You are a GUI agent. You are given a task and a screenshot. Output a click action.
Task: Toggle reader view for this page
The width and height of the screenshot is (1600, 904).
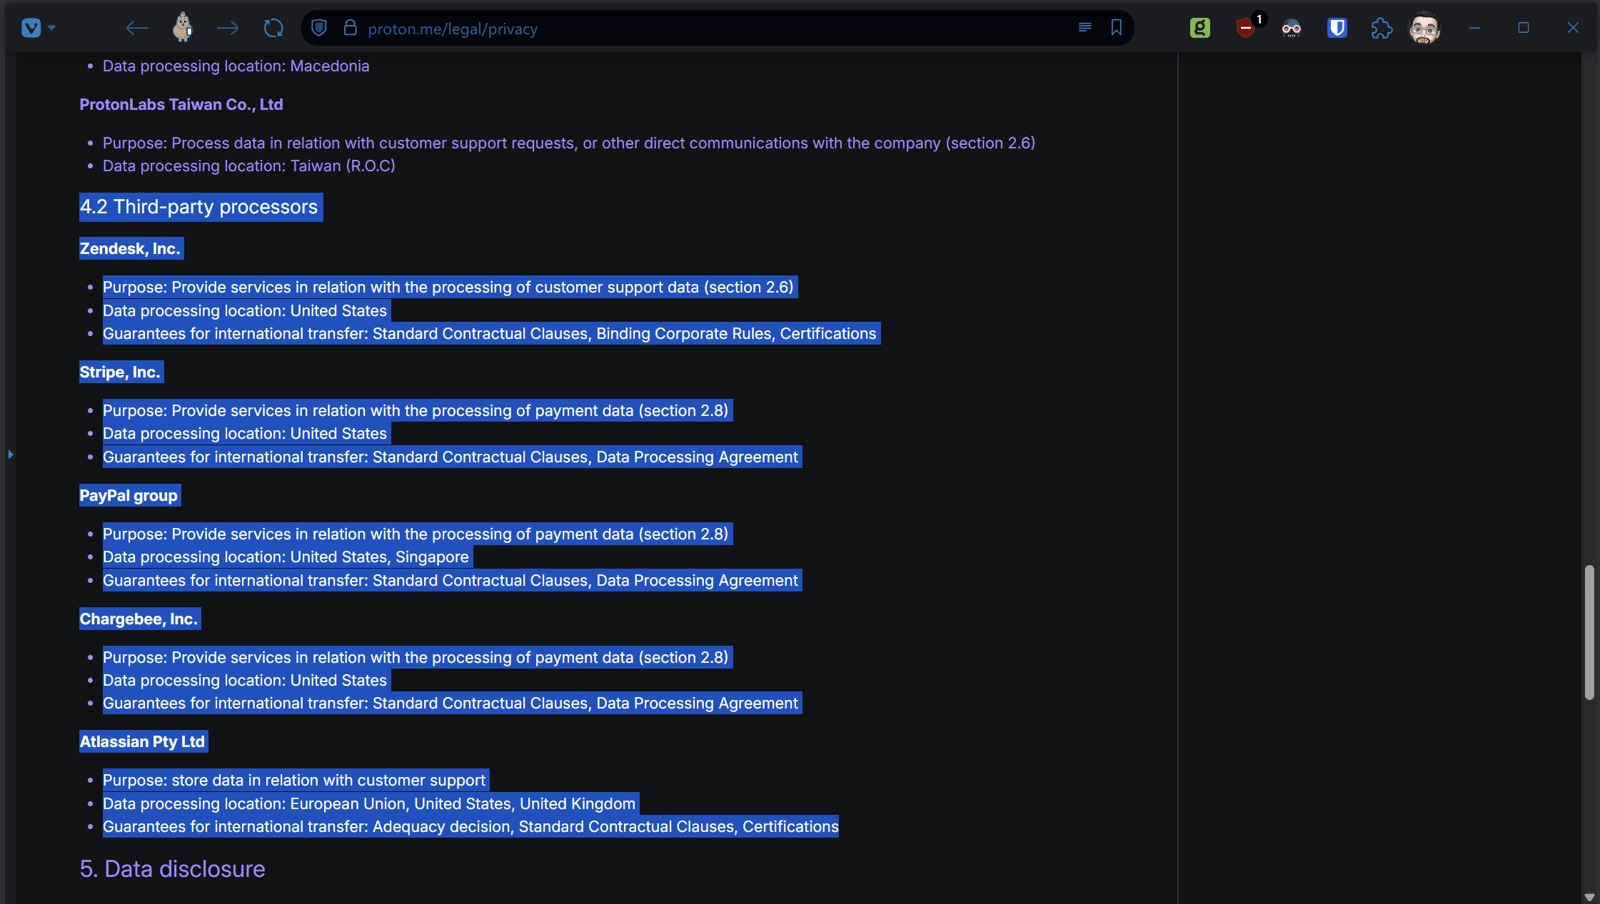[x=1085, y=28]
